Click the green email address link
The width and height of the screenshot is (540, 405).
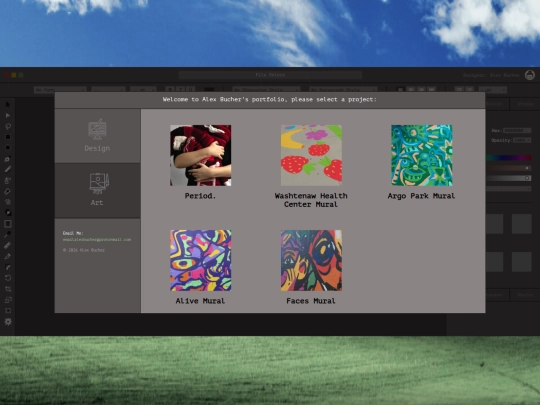coord(97,240)
